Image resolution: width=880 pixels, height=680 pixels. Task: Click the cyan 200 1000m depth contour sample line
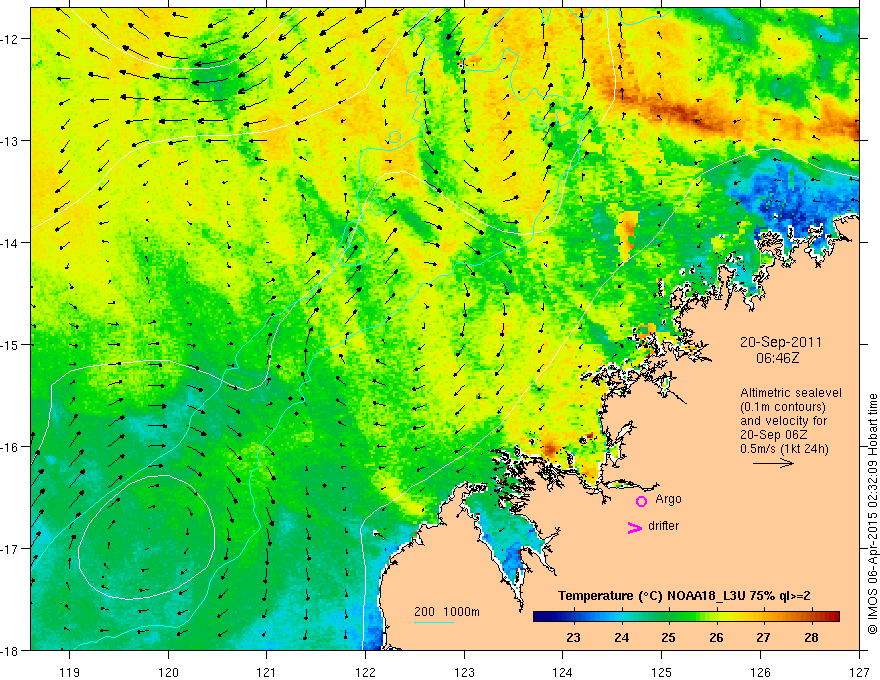click(434, 622)
